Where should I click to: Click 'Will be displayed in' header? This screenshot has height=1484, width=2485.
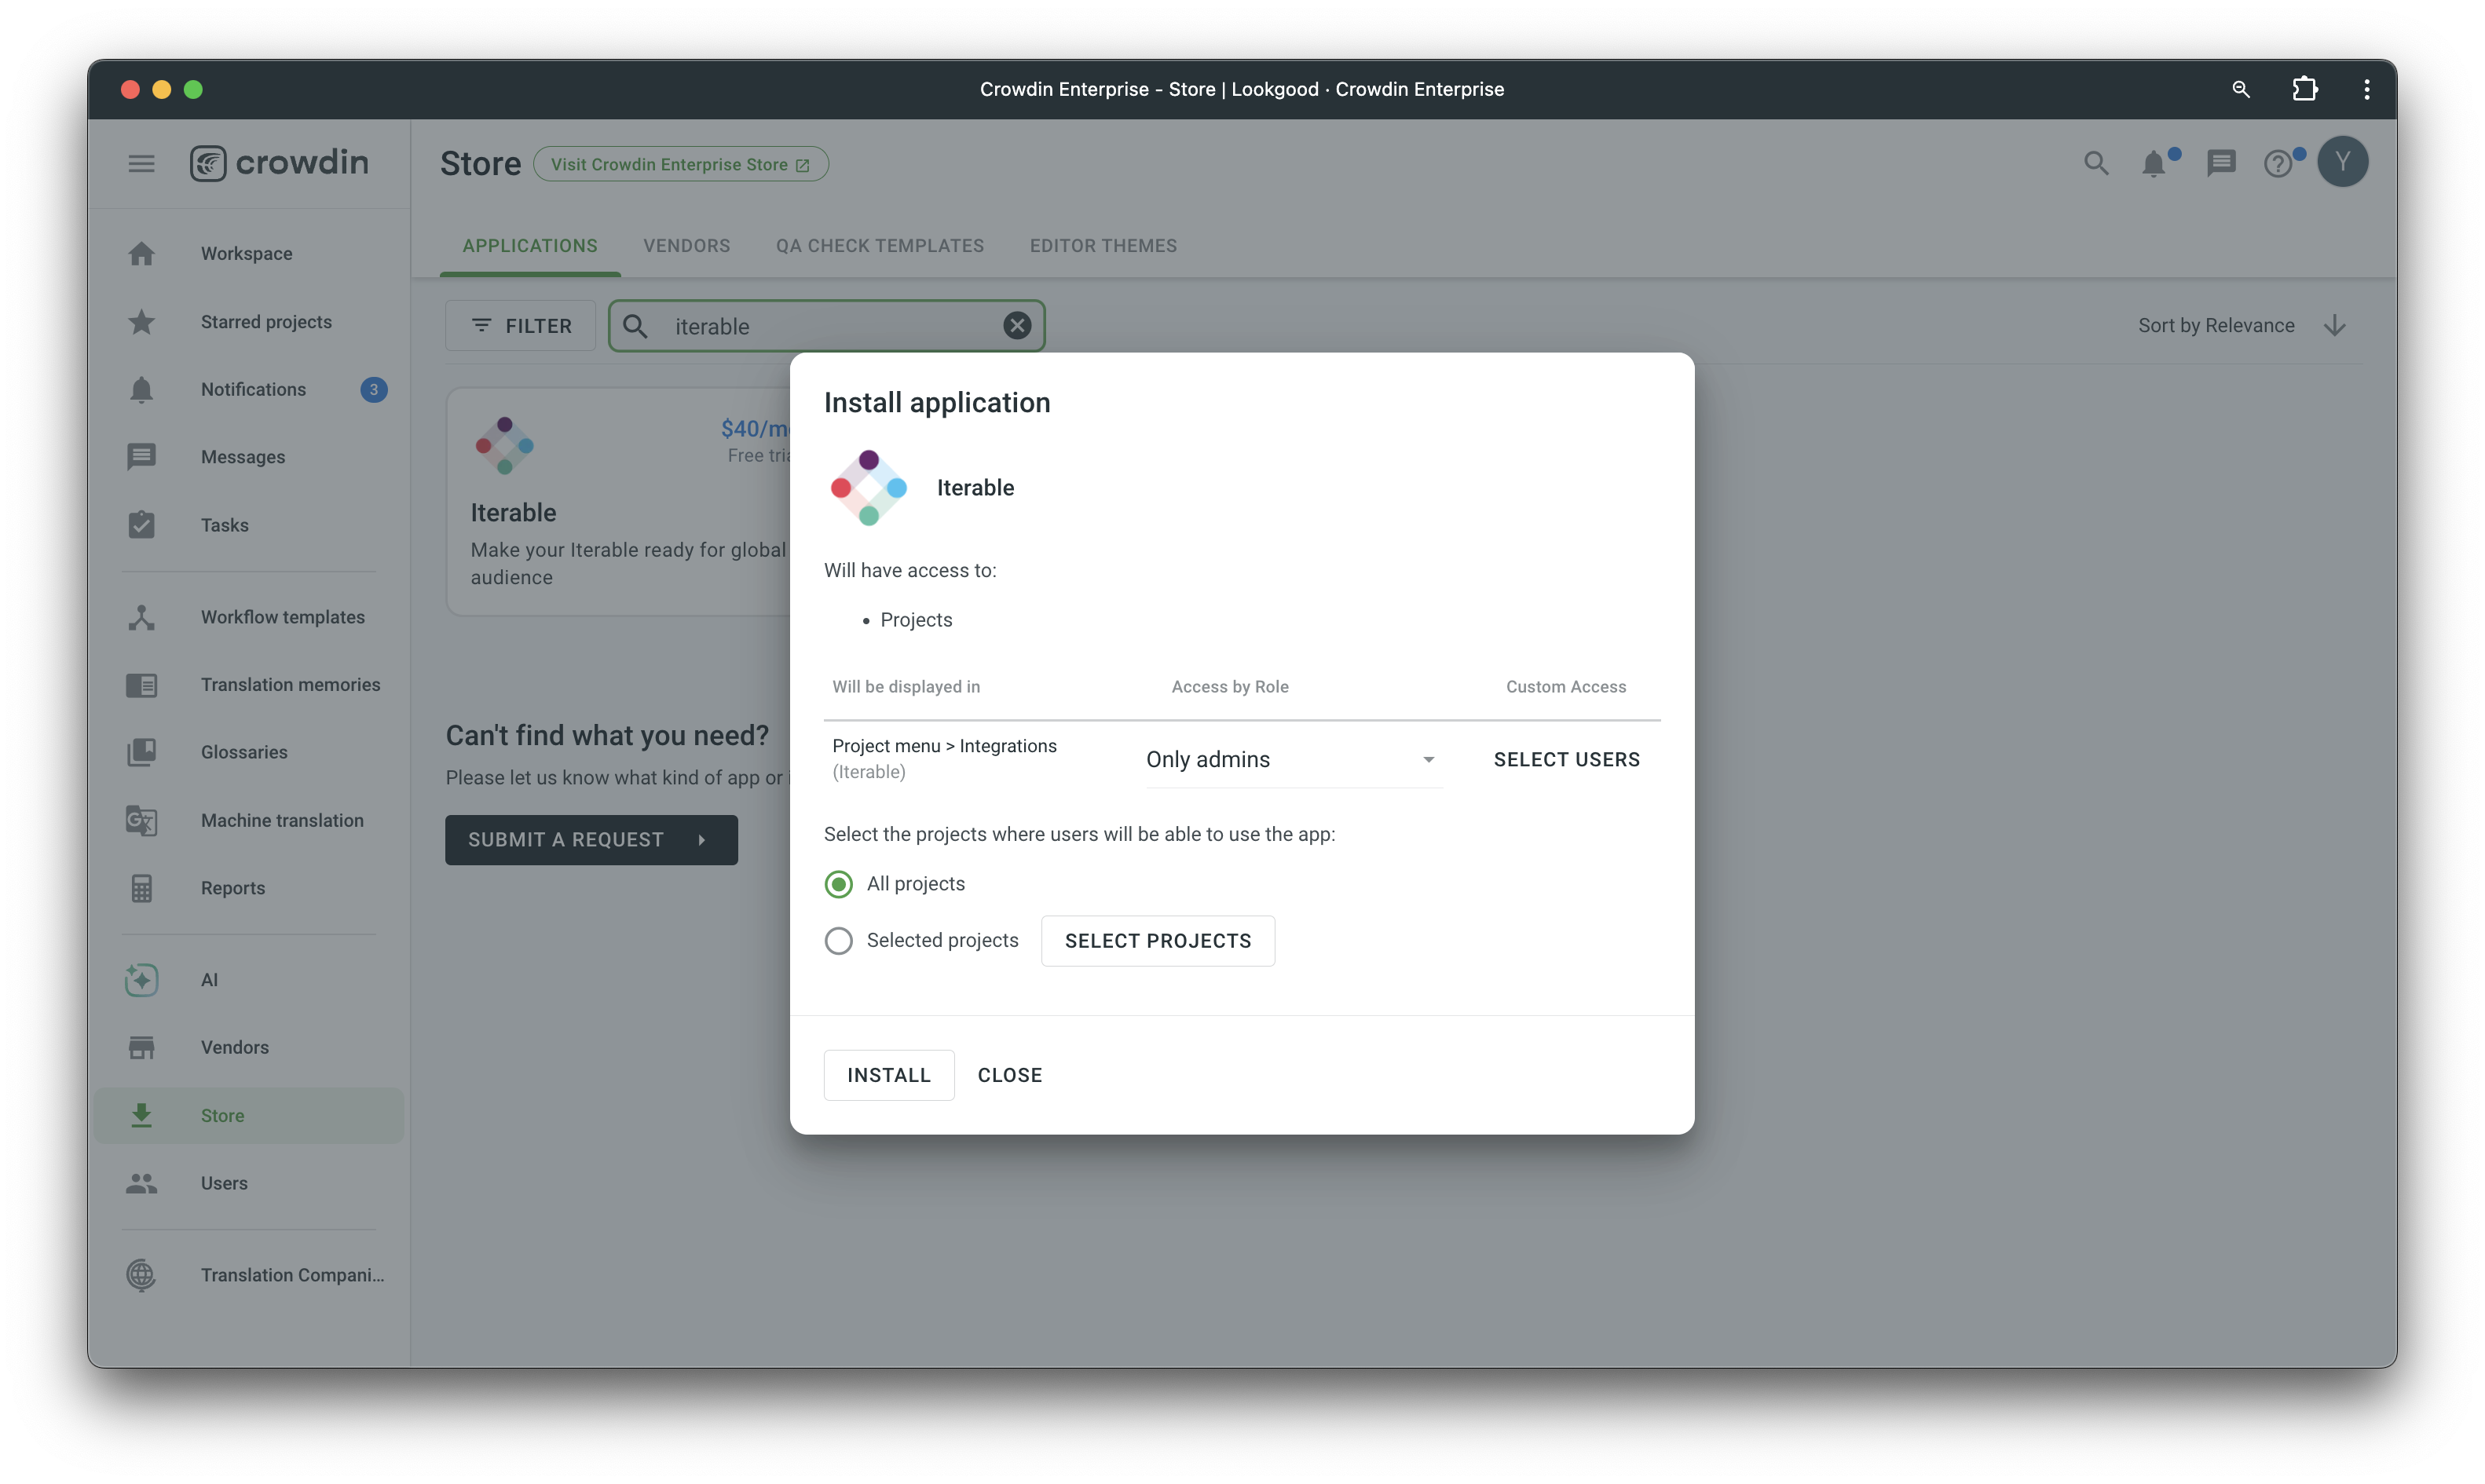[x=905, y=687]
